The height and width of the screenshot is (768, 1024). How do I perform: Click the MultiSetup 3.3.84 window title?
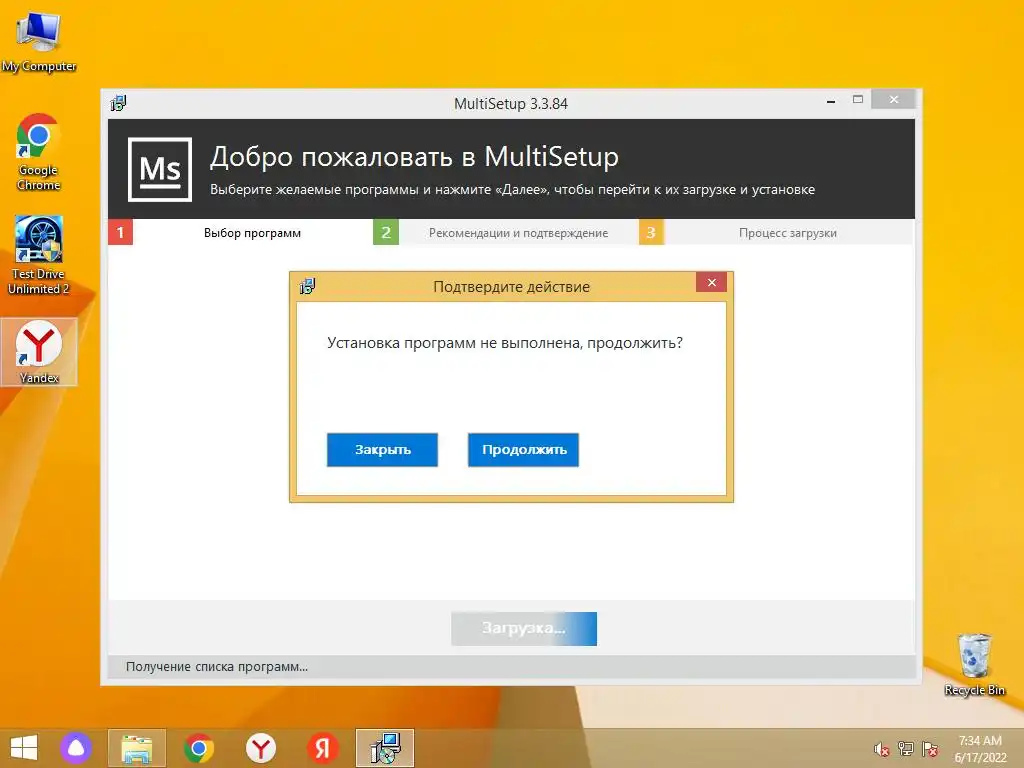tap(511, 104)
